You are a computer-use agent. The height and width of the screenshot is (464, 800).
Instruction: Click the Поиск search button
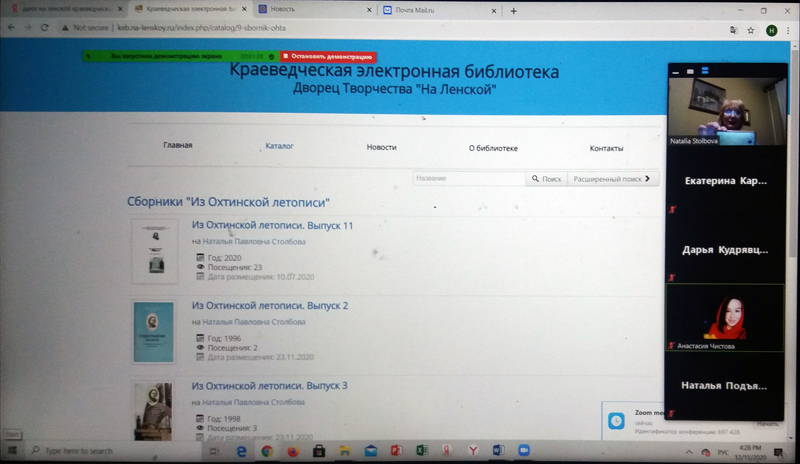(546, 179)
